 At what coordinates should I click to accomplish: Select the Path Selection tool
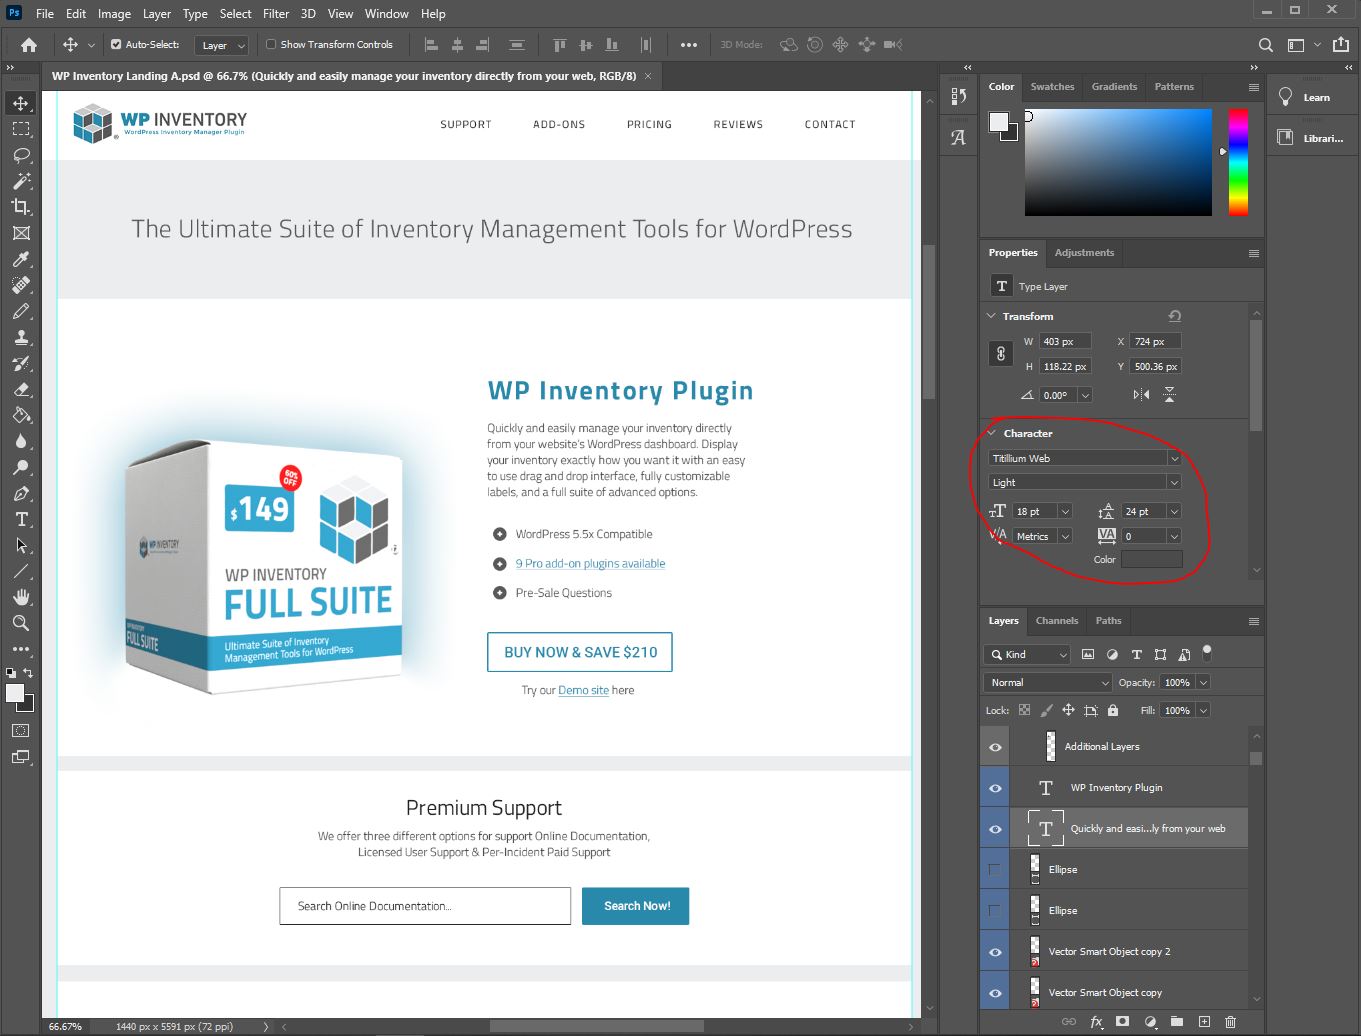[x=20, y=545]
